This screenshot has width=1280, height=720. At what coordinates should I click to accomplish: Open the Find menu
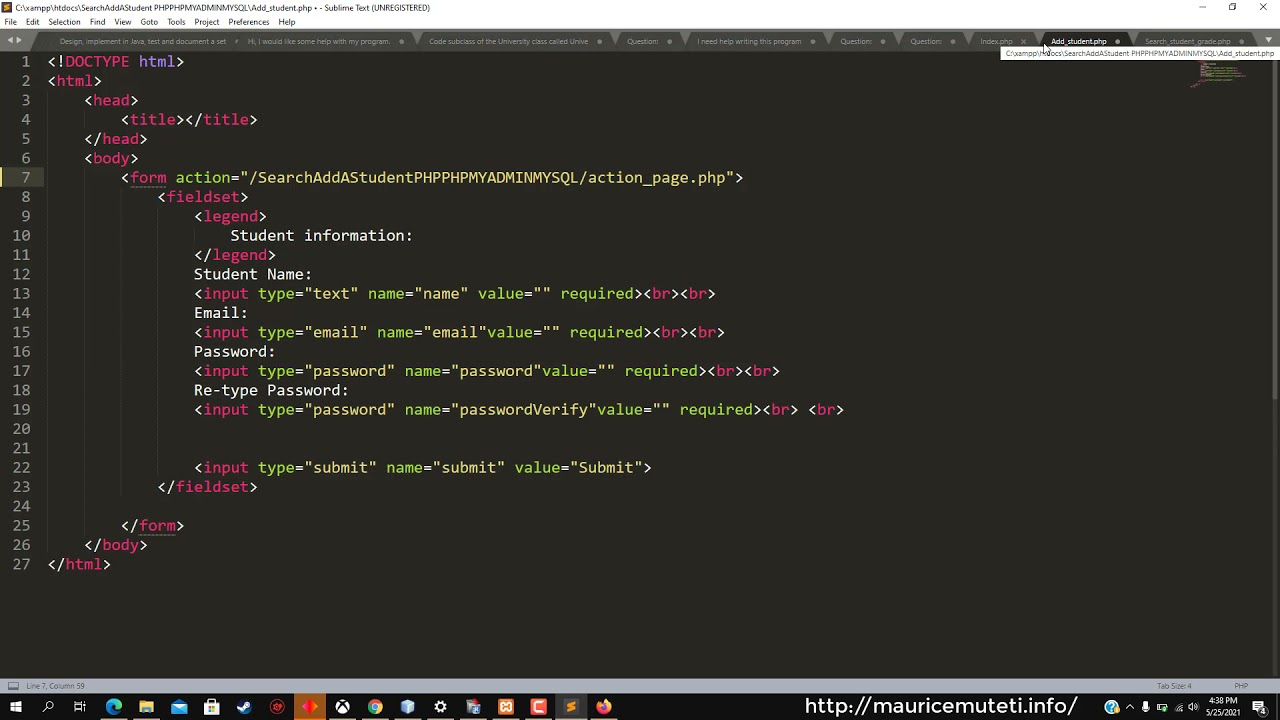[x=97, y=22]
